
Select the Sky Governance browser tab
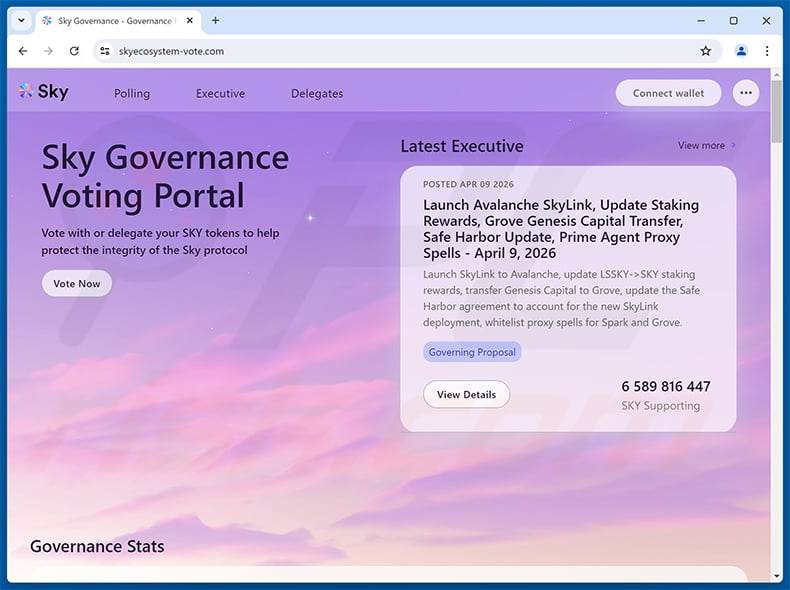coord(118,21)
